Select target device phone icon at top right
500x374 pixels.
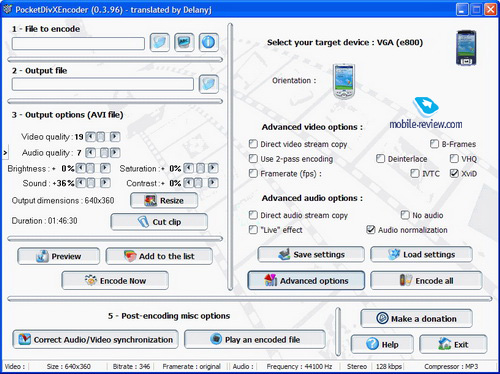pyautogui.click(x=466, y=48)
